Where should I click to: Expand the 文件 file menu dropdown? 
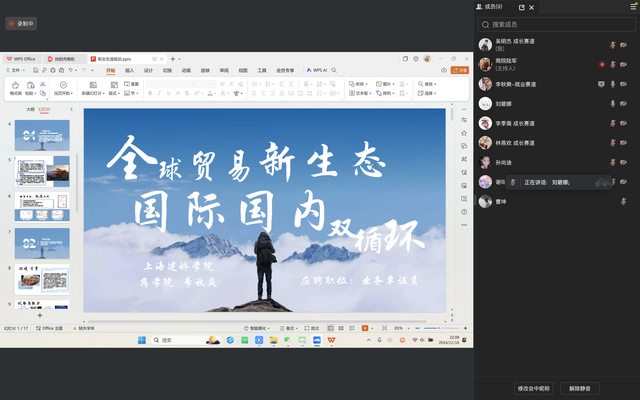(16, 71)
